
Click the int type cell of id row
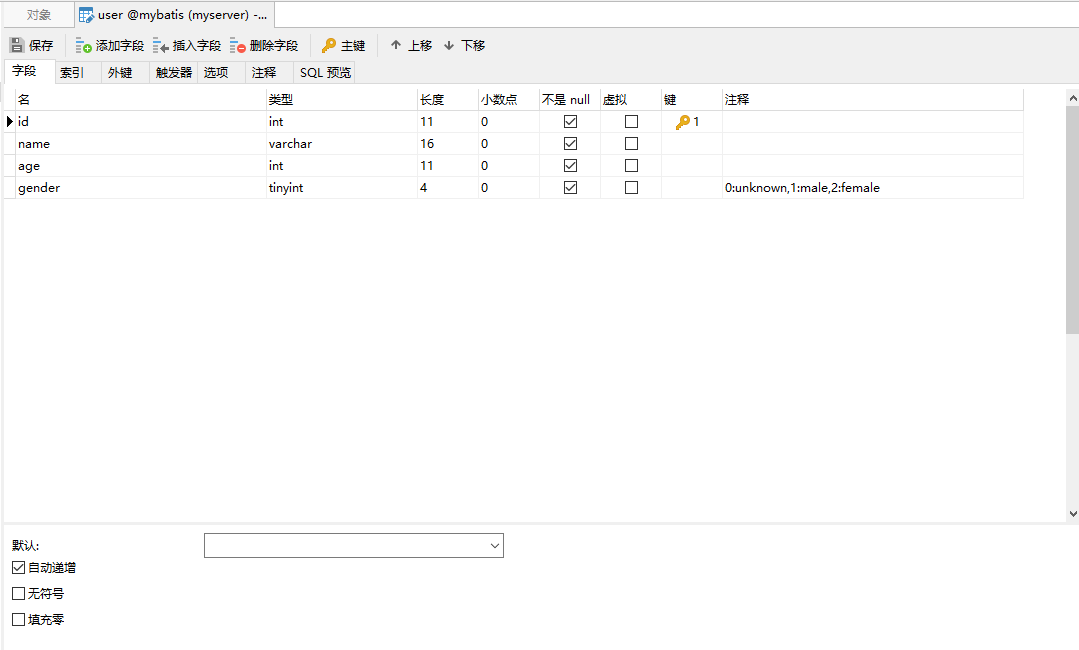pyautogui.click(x=342, y=122)
